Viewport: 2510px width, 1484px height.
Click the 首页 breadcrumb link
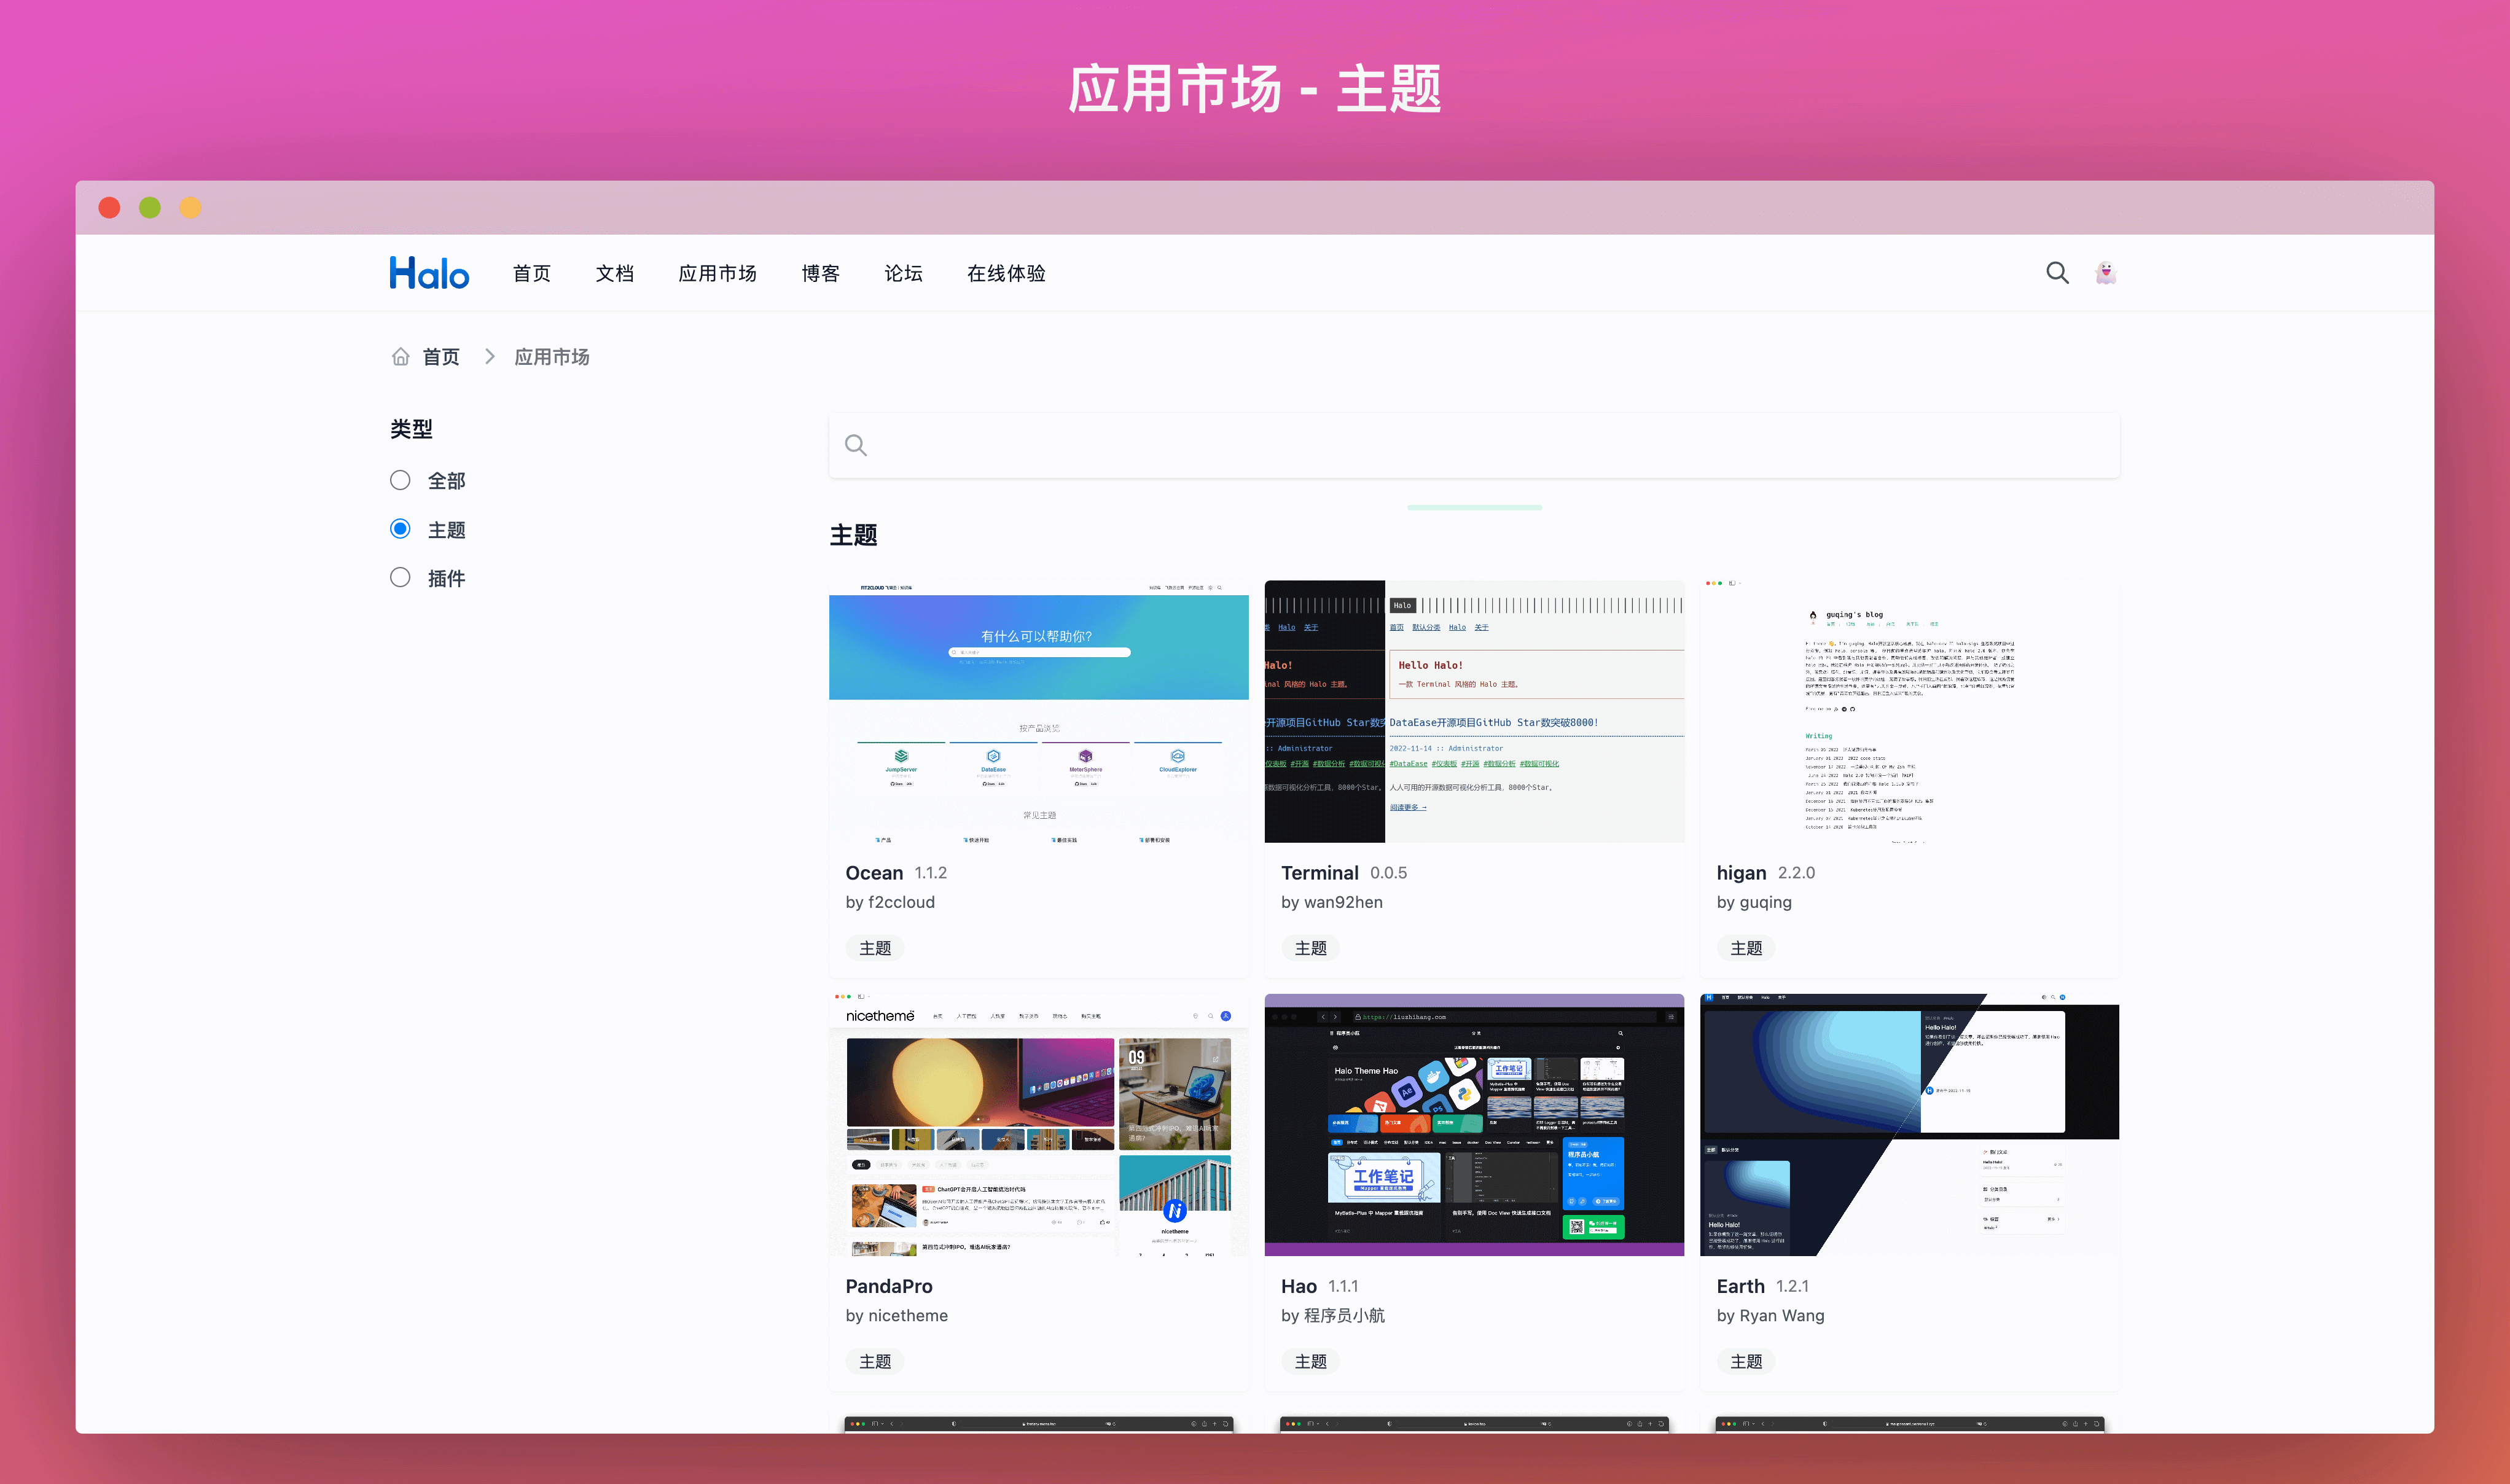pos(441,357)
